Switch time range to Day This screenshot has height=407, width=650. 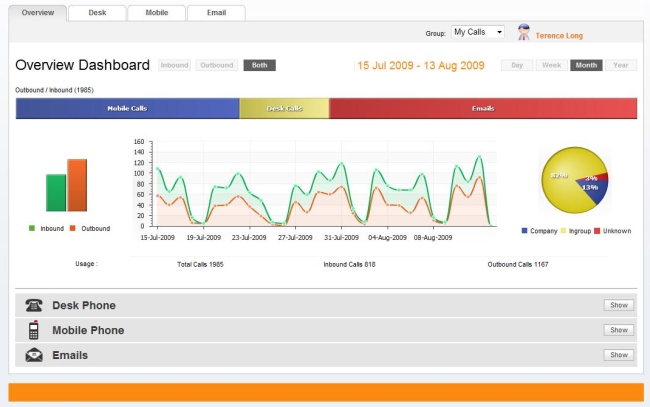[x=517, y=65]
